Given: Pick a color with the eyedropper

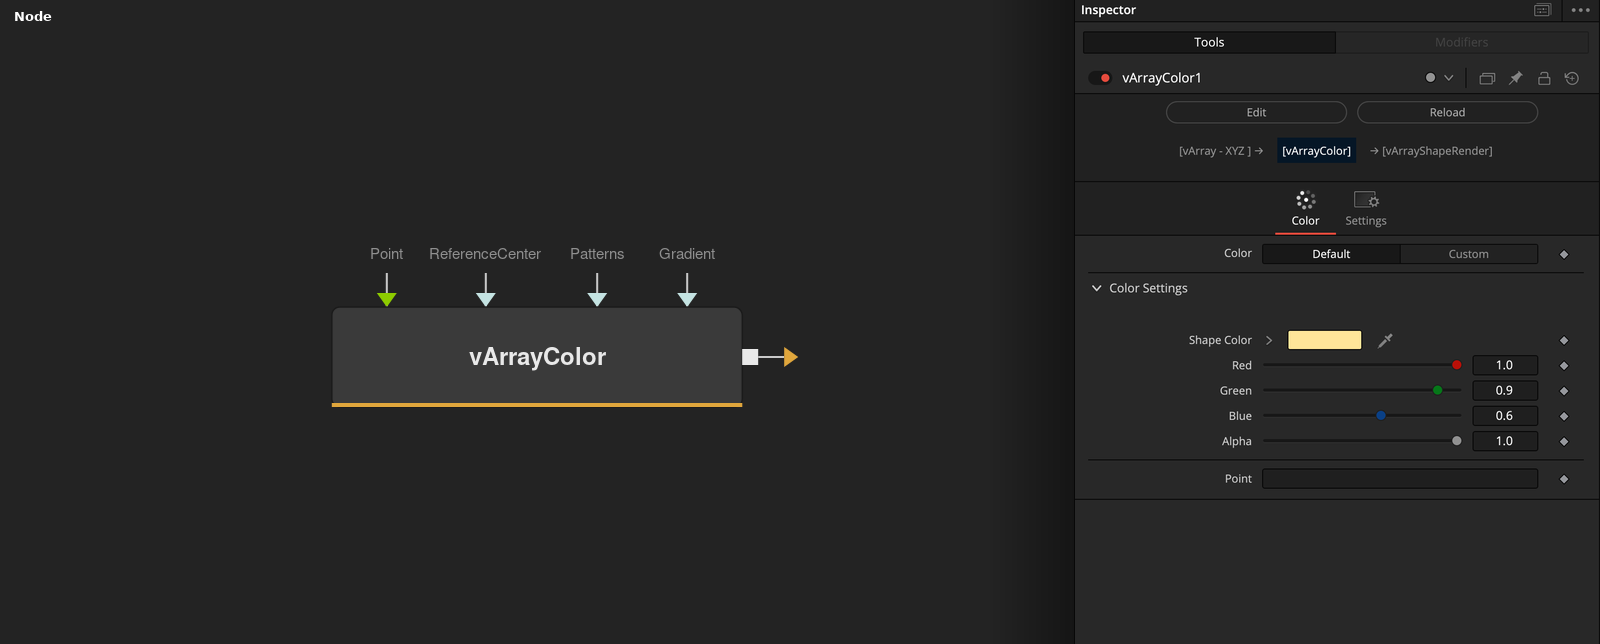Looking at the screenshot, I should (x=1385, y=340).
